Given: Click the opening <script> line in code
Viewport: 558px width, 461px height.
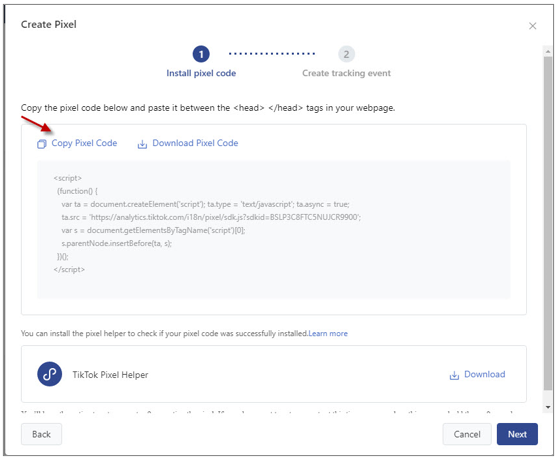Looking at the screenshot, I should pyautogui.click(x=68, y=178).
